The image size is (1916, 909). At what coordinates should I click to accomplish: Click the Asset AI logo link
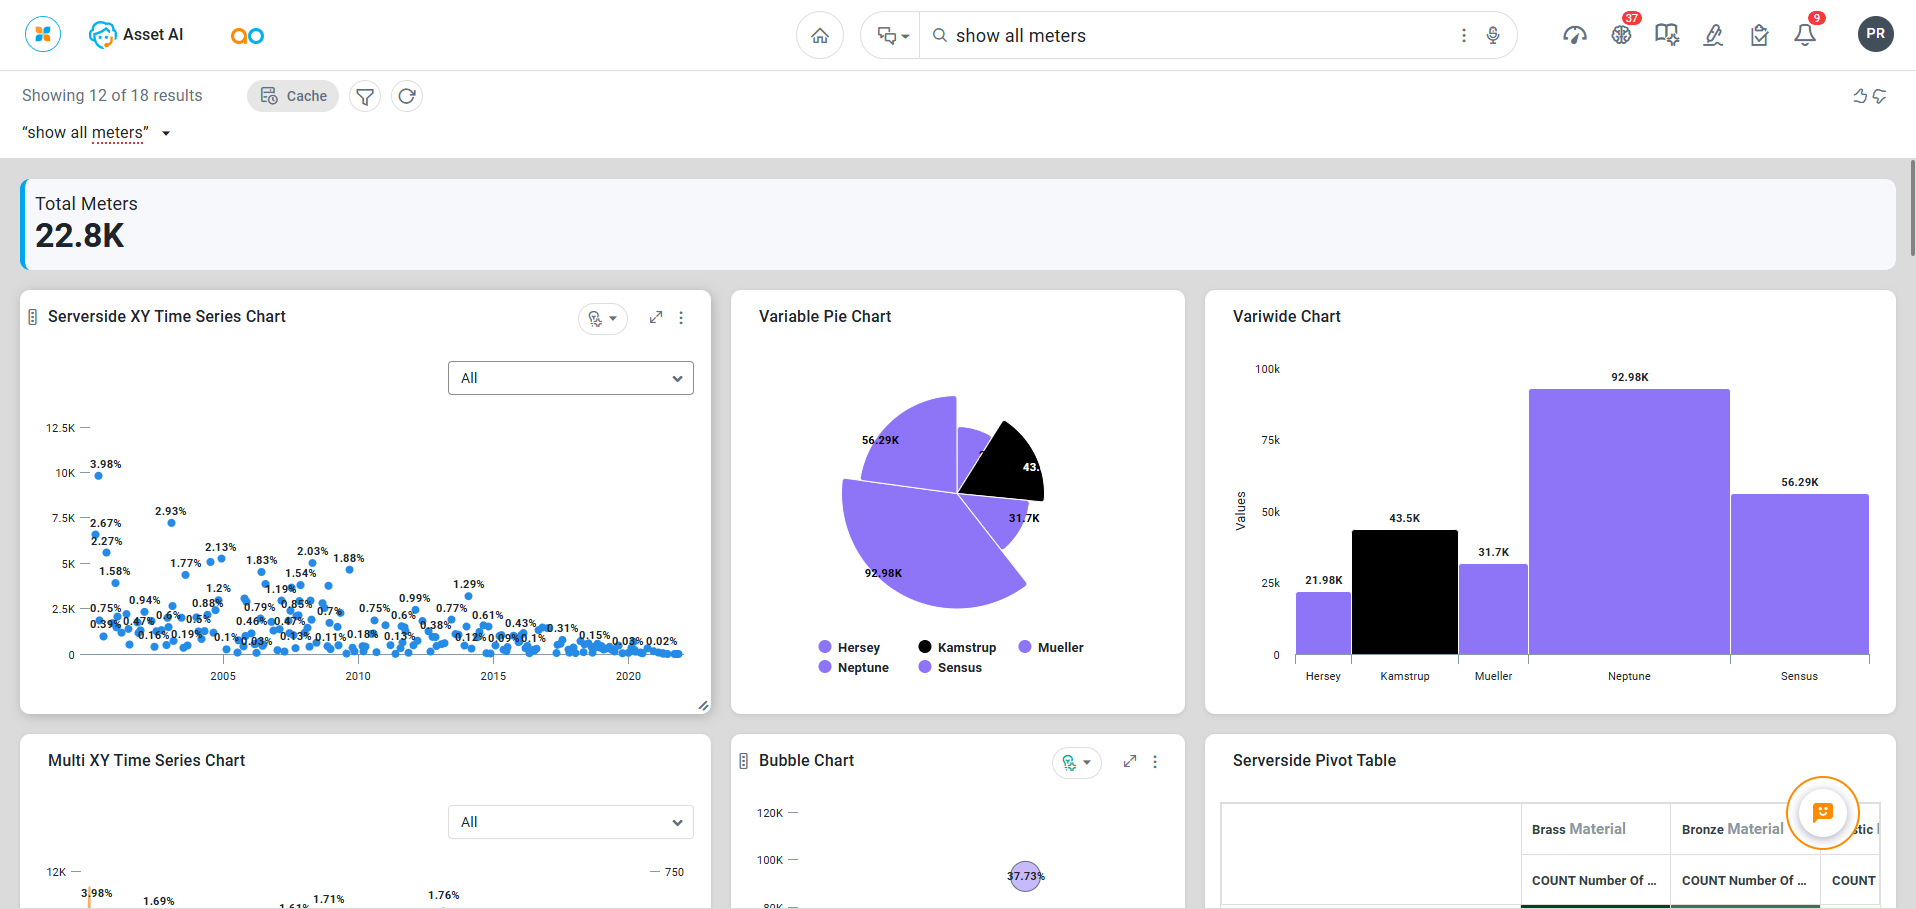coord(136,35)
